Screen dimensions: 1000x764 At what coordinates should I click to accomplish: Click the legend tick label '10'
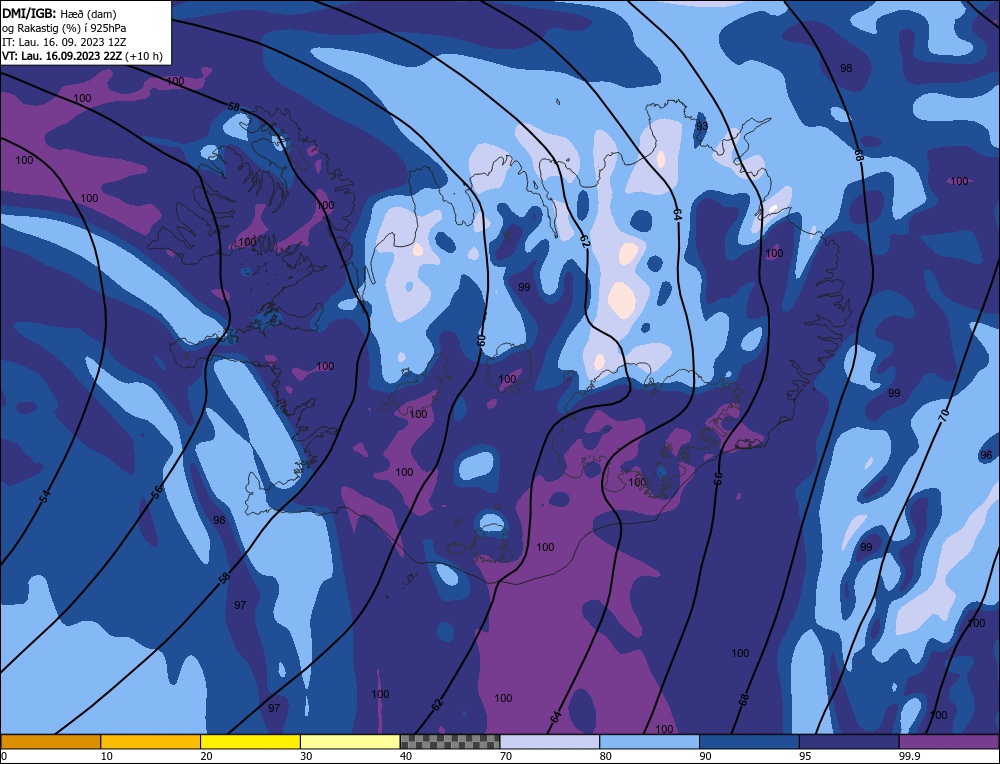click(x=106, y=756)
